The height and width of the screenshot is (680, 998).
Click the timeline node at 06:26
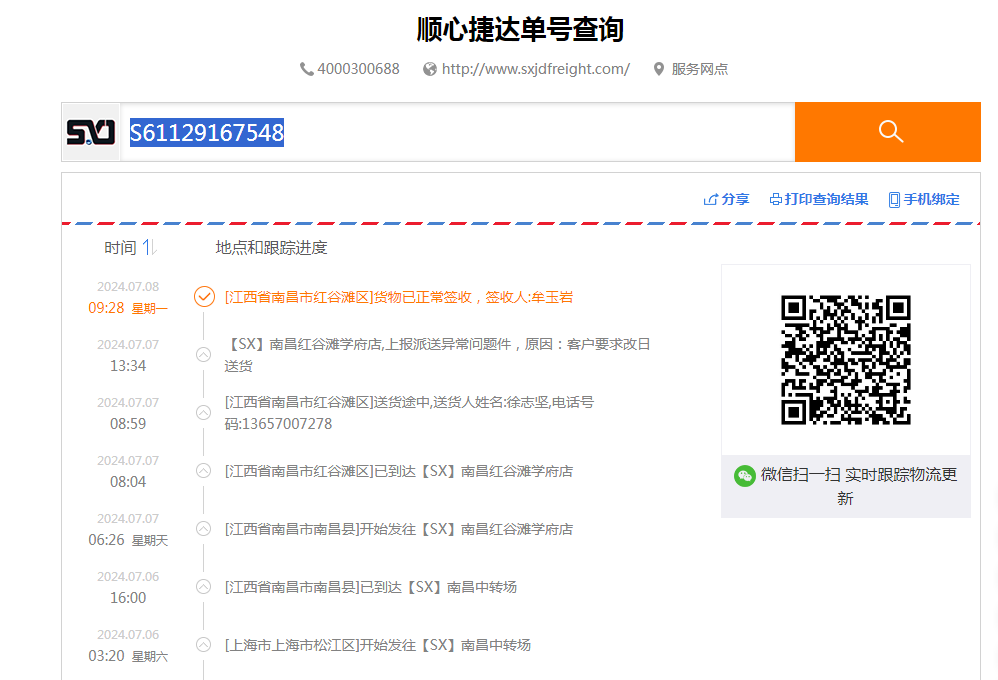tap(204, 528)
